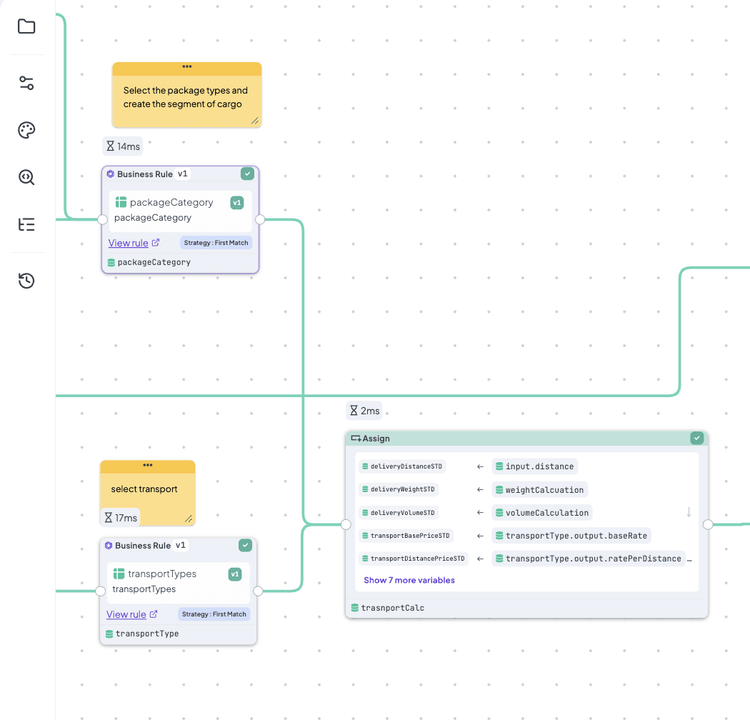750x720 pixels.
Task: Expand Show 7 more variables
Action: tap(409, 580)
